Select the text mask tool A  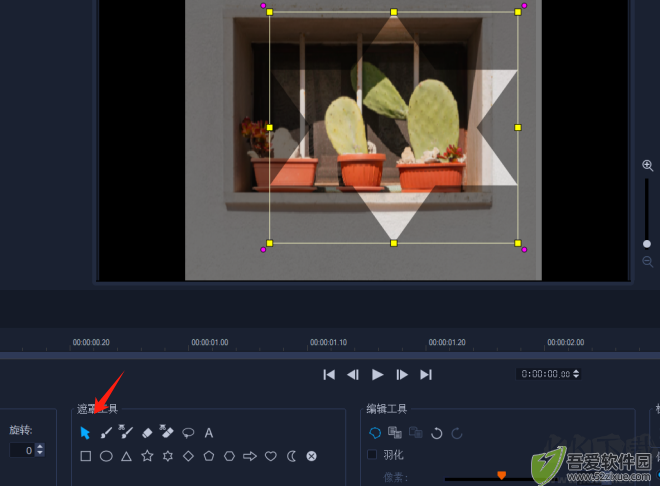208,433
